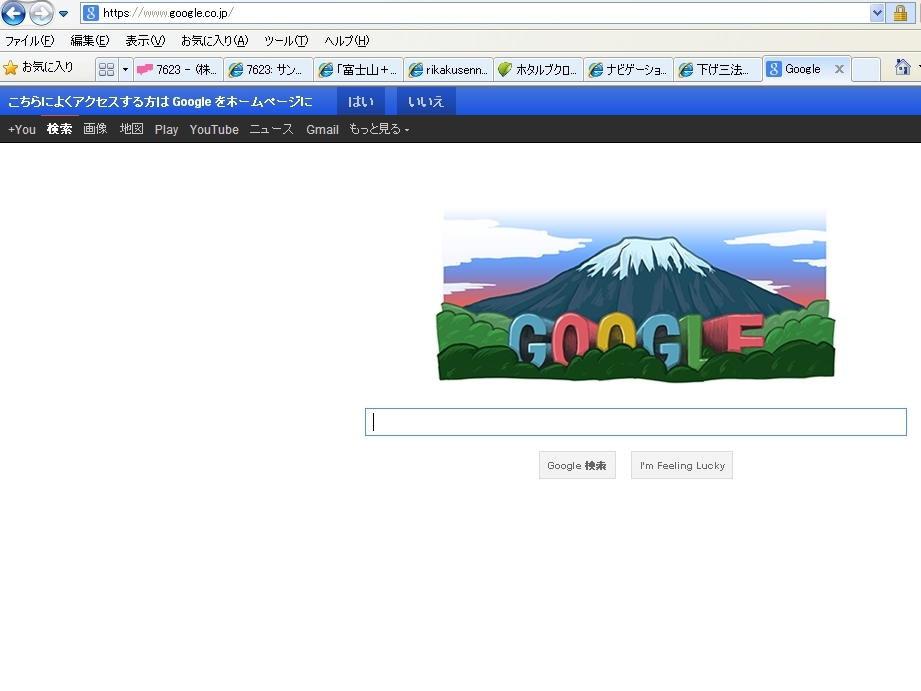
Task: Click はい to set Google as homepage
Action: click(x=361, y=101)
